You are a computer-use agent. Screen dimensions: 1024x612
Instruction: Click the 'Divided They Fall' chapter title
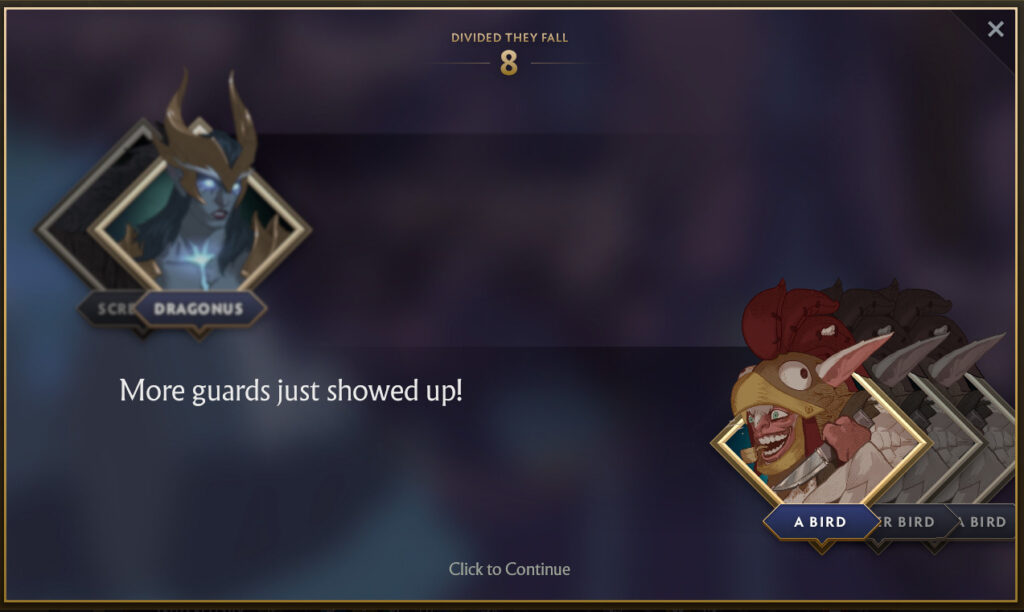(509, 38)
